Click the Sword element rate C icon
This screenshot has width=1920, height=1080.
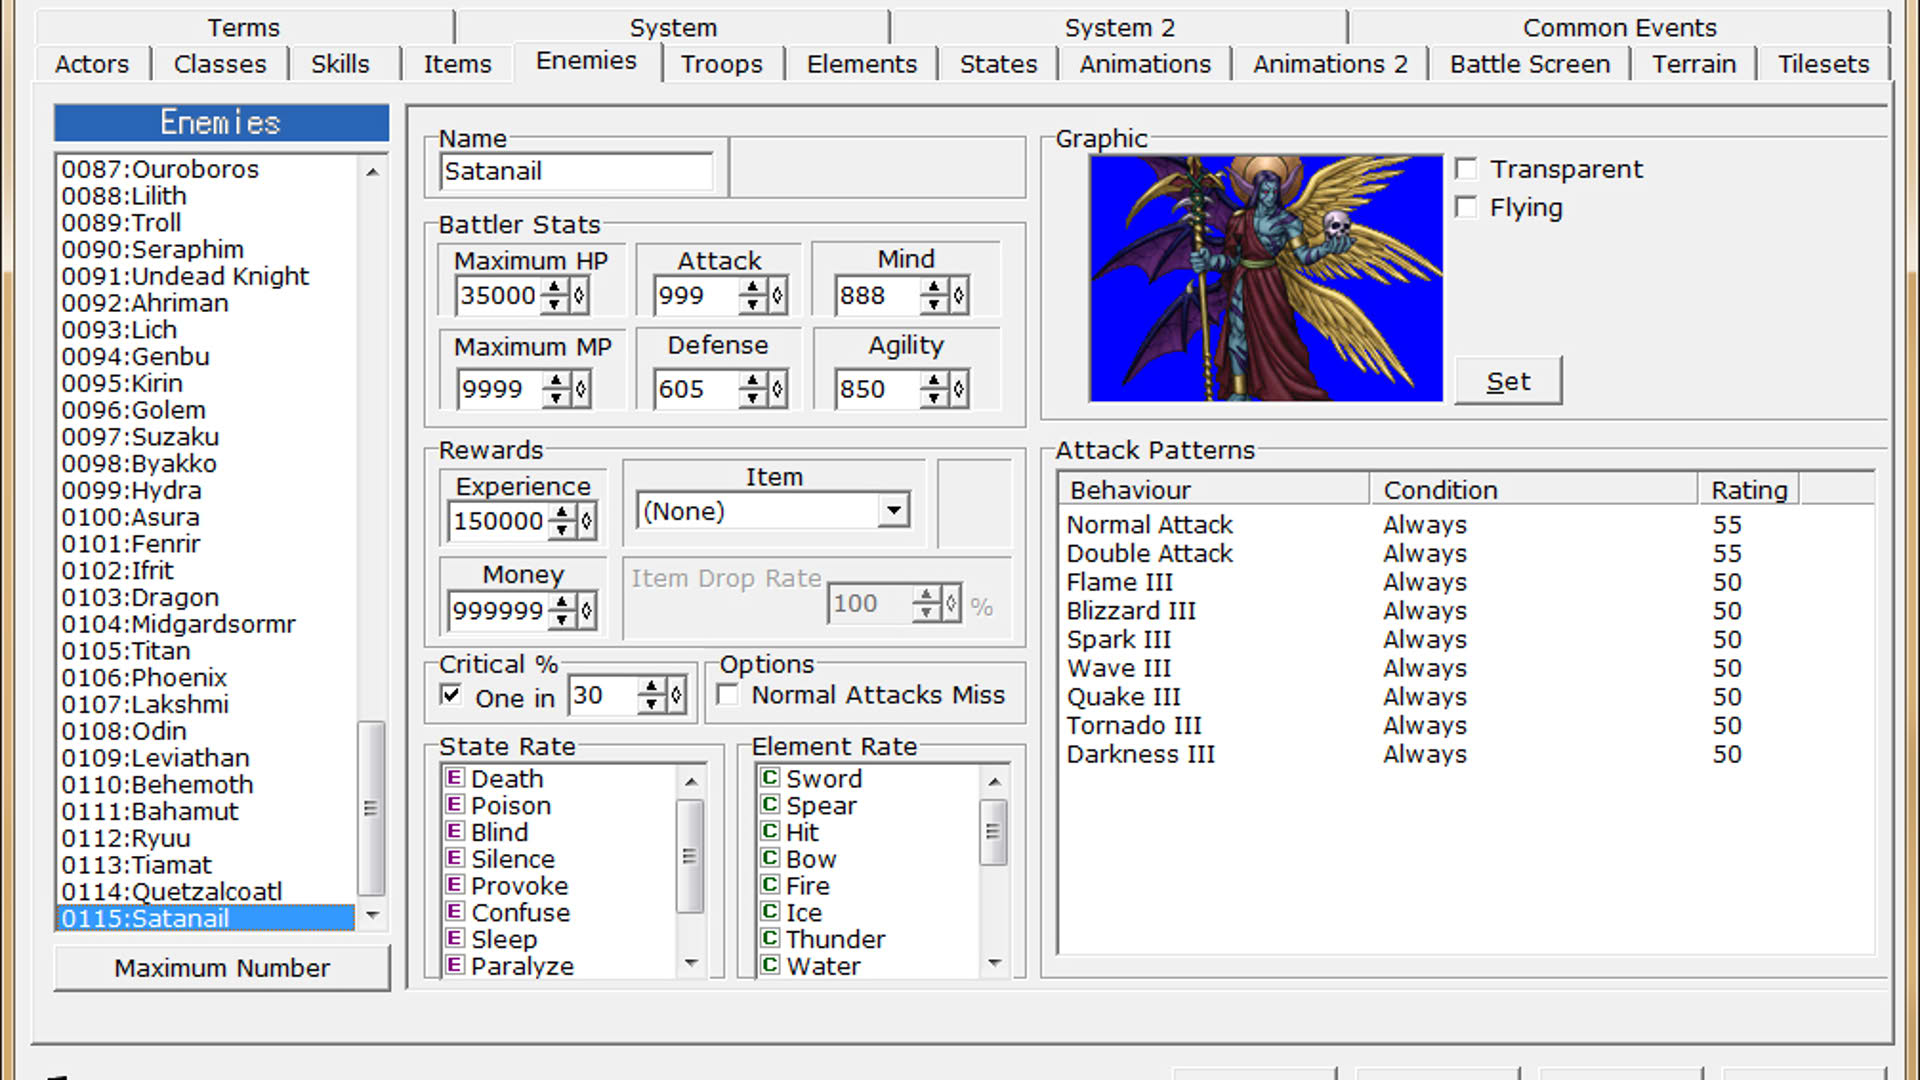click(769, 778)
